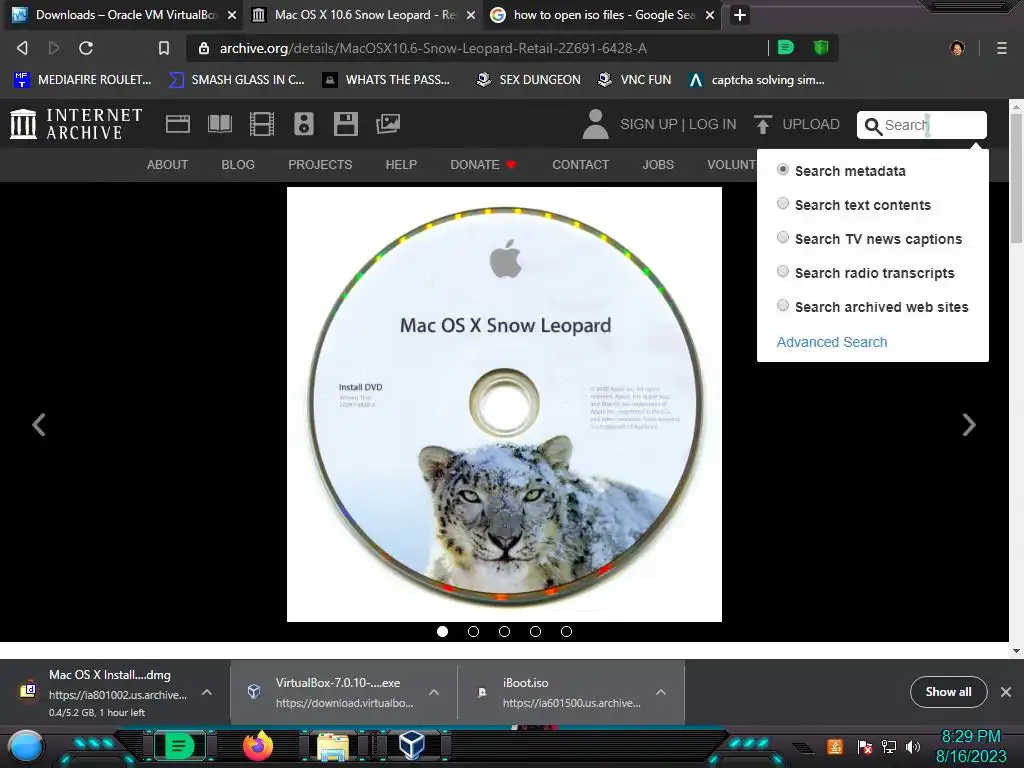Open the Software floppy disk icon

click(345, 124)
